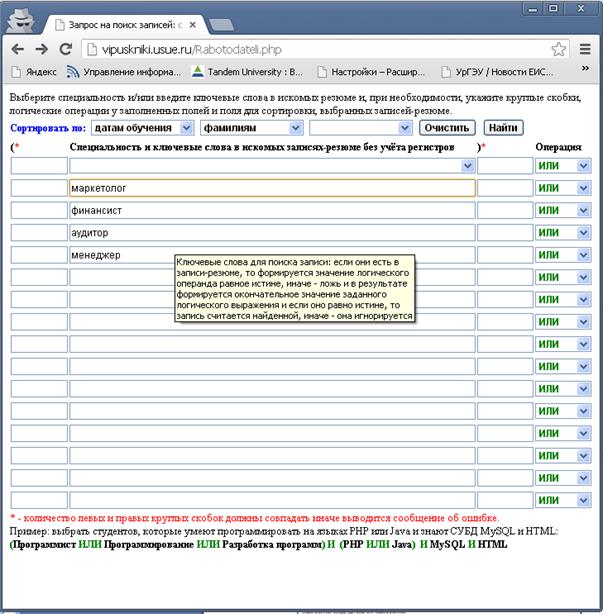Open the УрГЭУ / Новости ЕИС bookmark
The width and height of the screenshot is (603, 614).
(x=497, y=72)
